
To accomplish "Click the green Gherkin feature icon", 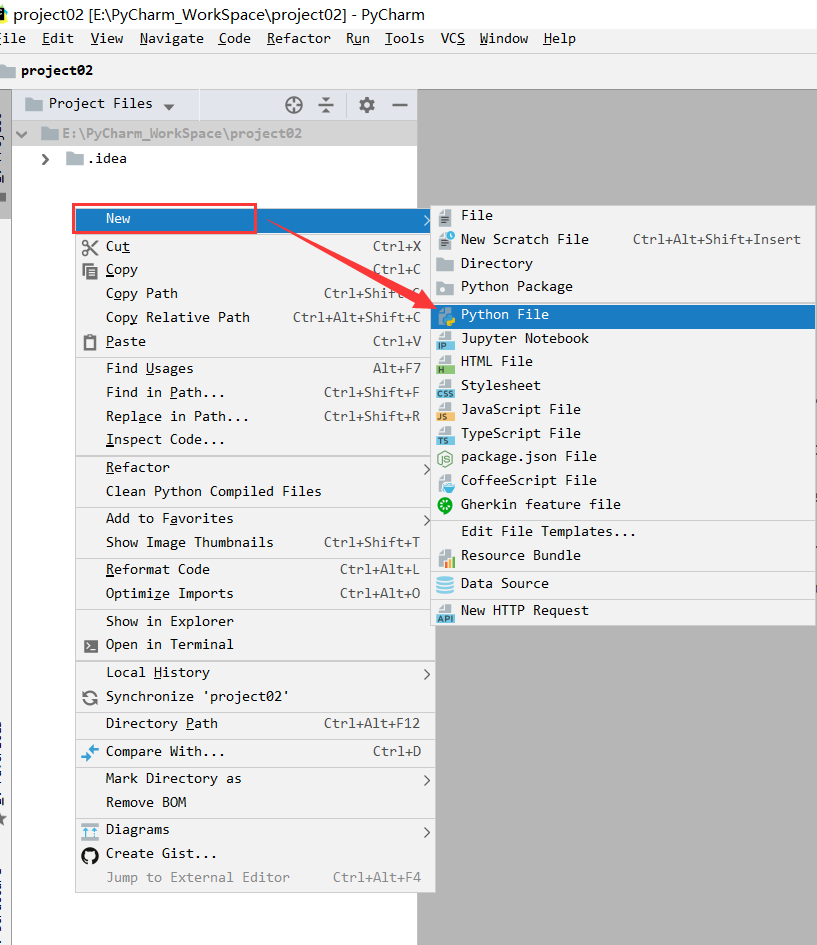I will click(x=445, y=506).
